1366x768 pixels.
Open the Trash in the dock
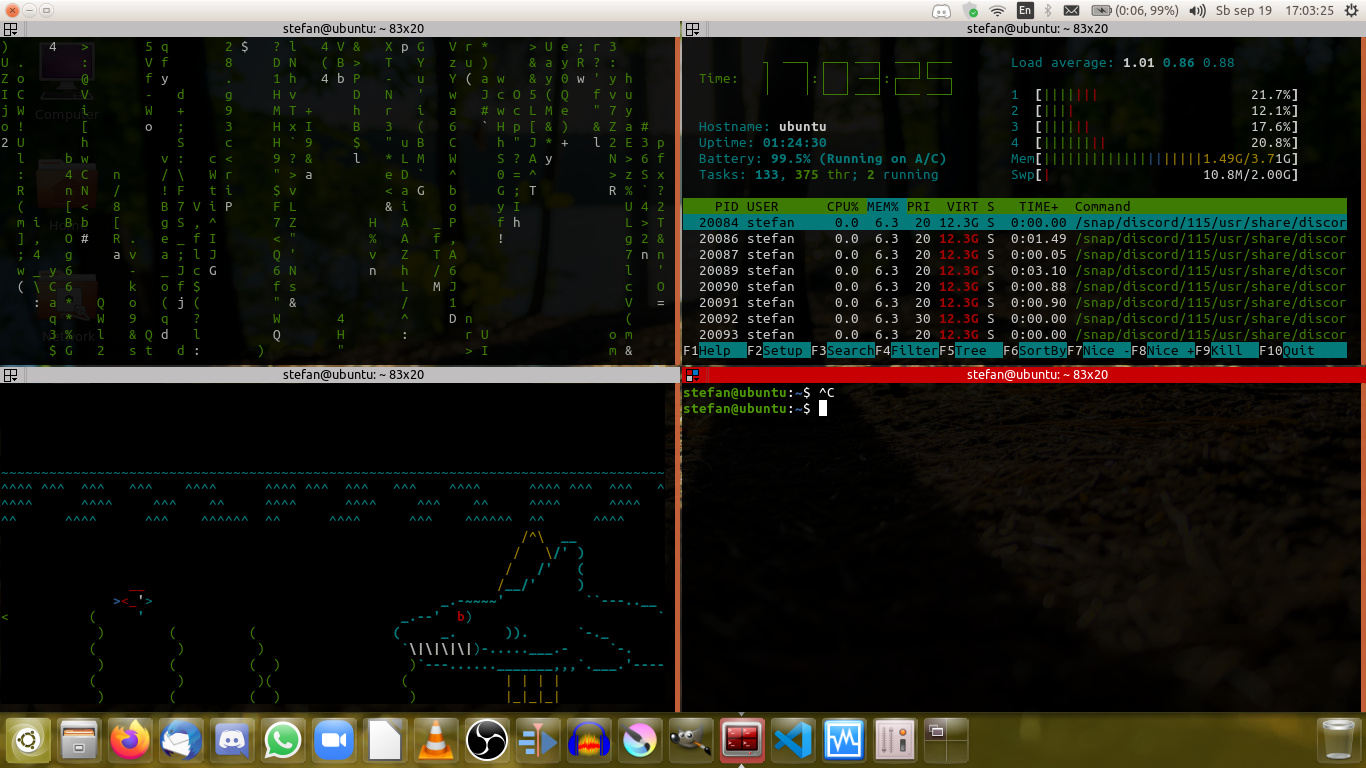pyautogui.click(x=1337, y=741)
